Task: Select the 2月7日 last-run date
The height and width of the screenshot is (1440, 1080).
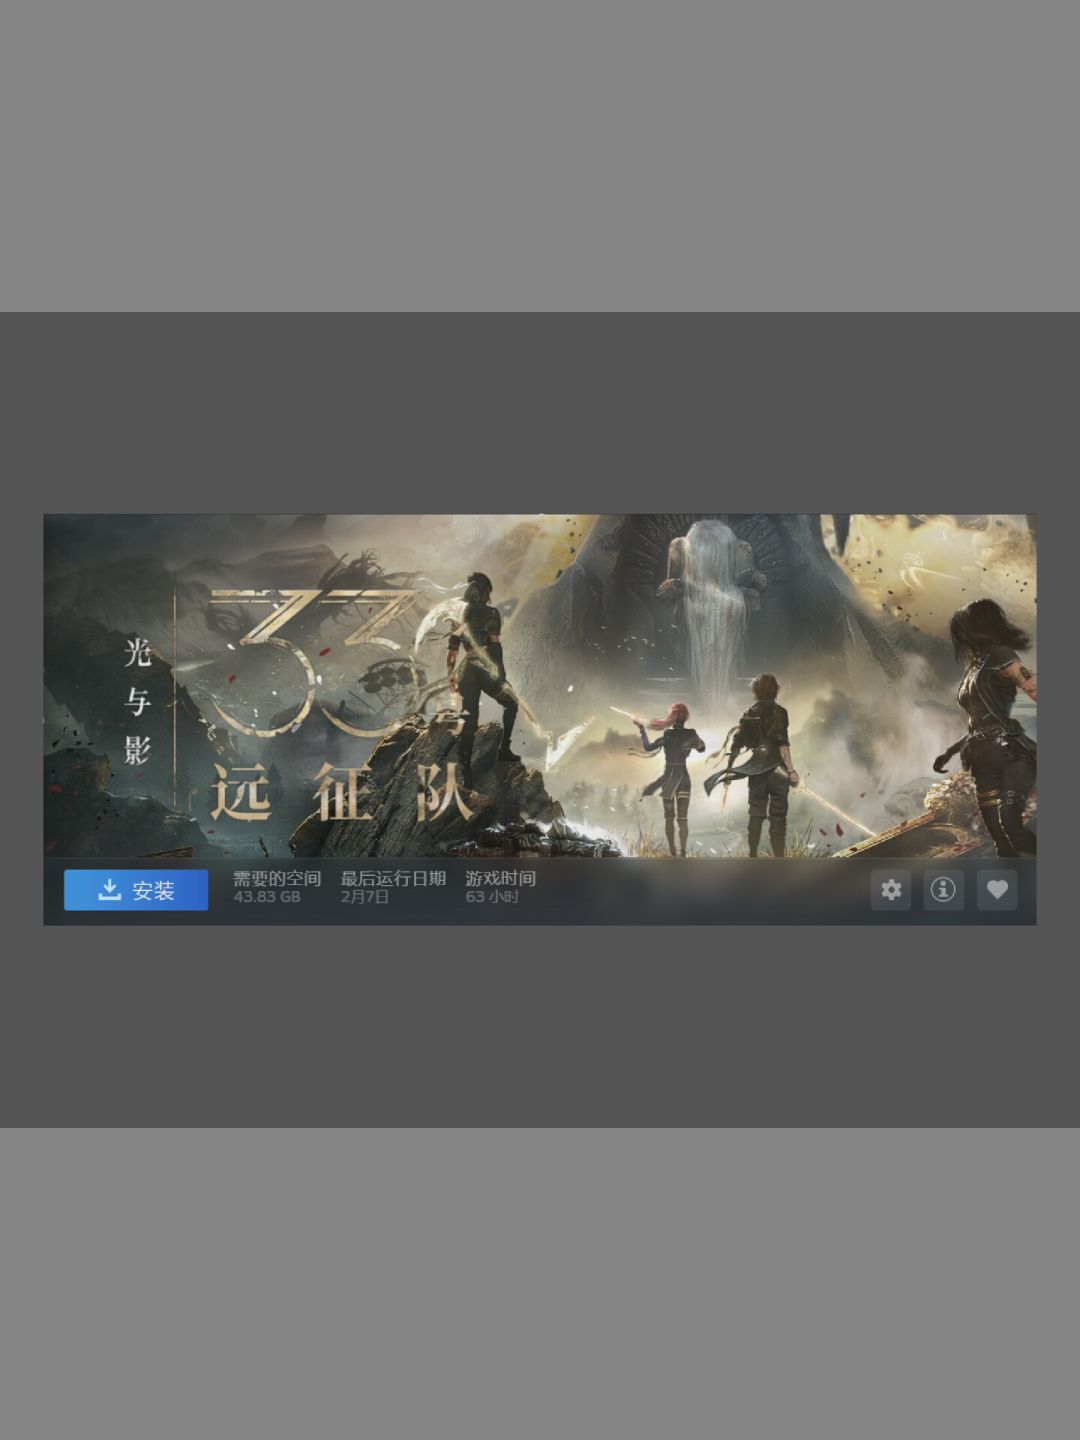Action: [364, 897]
